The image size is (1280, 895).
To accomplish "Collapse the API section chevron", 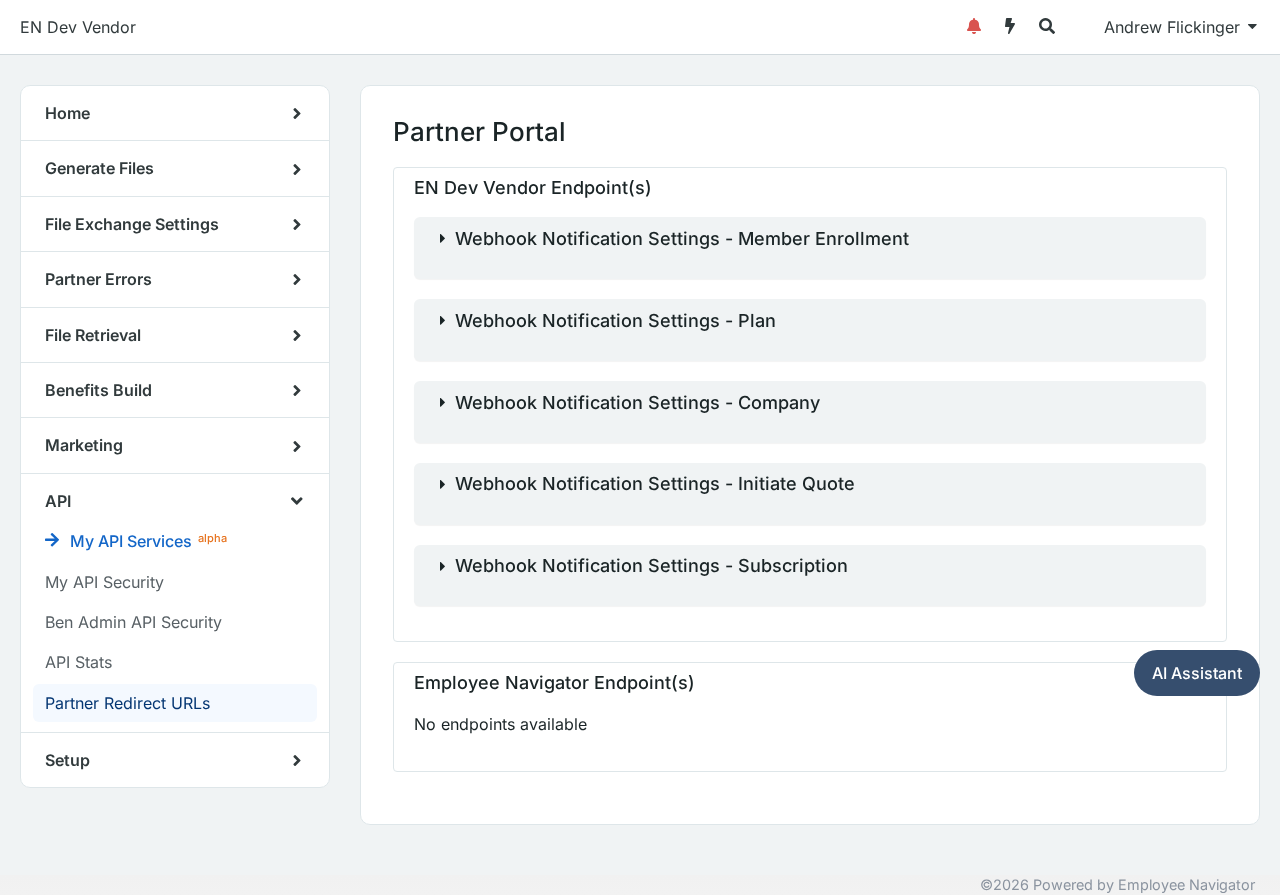I will tap(297, 501).
